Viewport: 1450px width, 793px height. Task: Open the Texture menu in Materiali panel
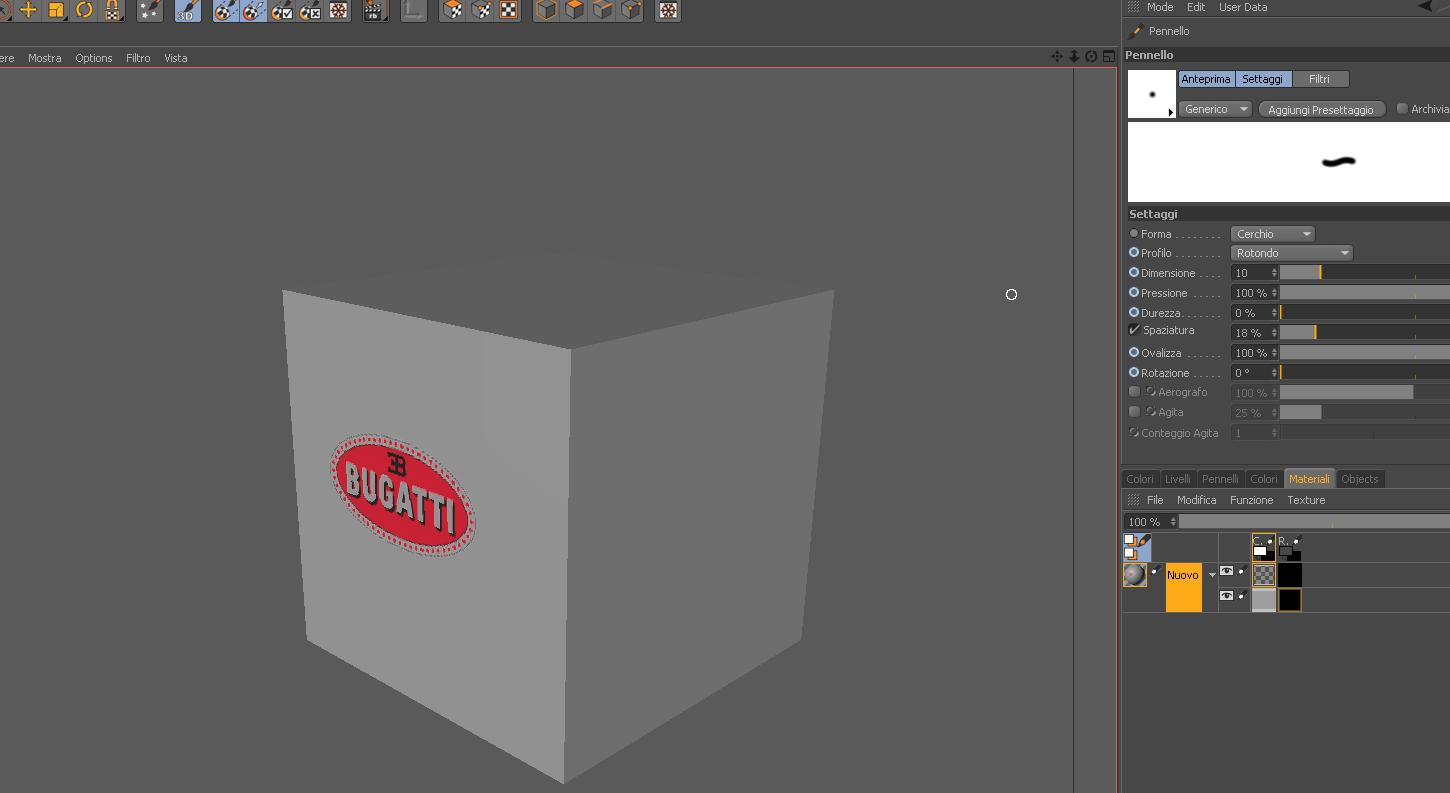(1306, 500)
